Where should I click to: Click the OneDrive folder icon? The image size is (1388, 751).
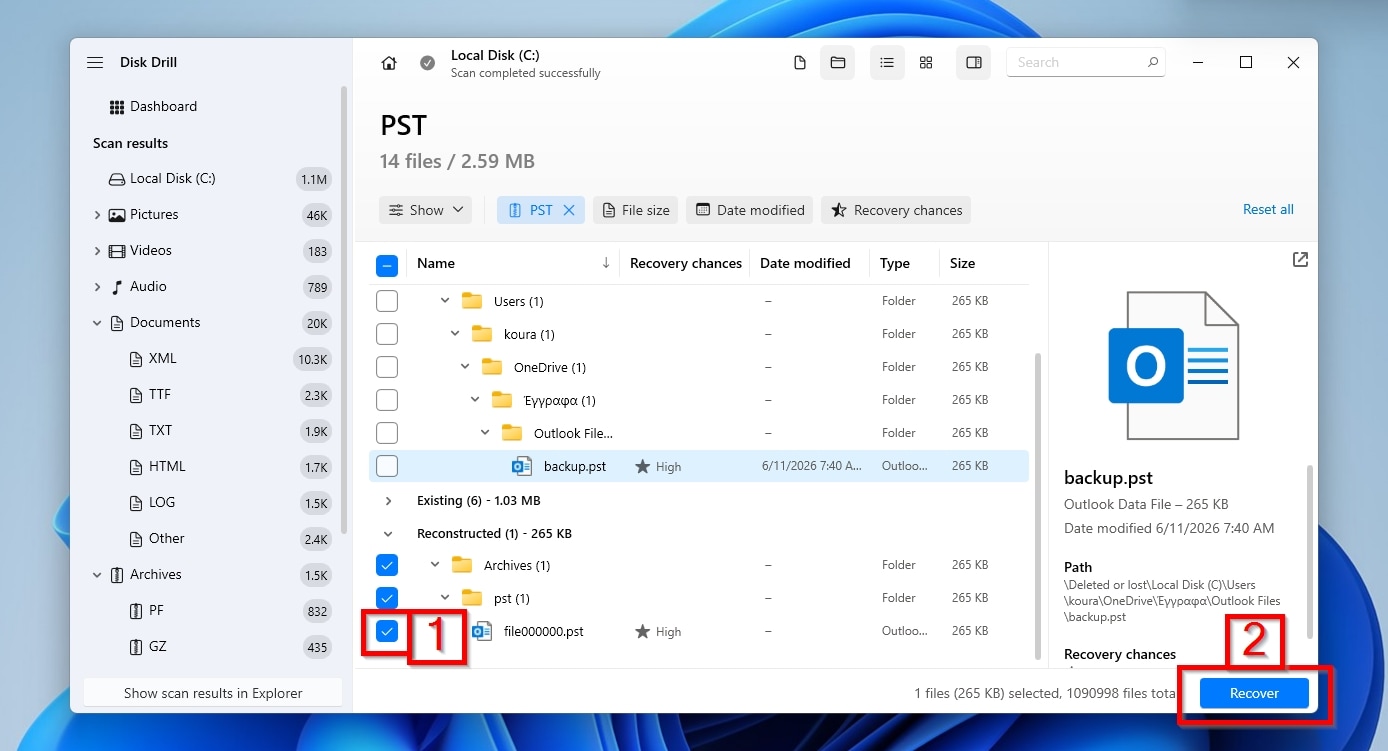pyautogui.click(x=492, y=367)
